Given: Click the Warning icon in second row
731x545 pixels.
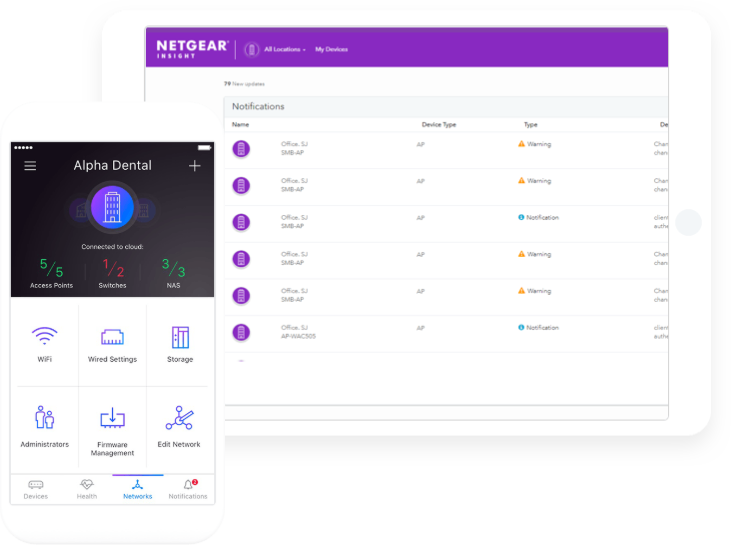Looking at the screenshot, I should click(x=521, y=180).
